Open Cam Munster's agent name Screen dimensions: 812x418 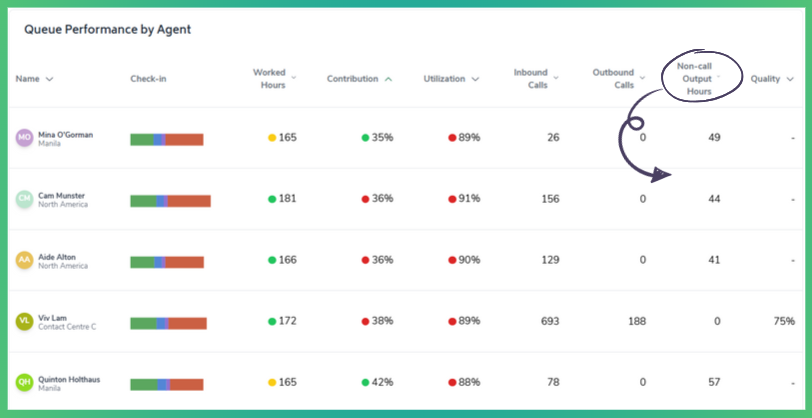tap(61, 196)
